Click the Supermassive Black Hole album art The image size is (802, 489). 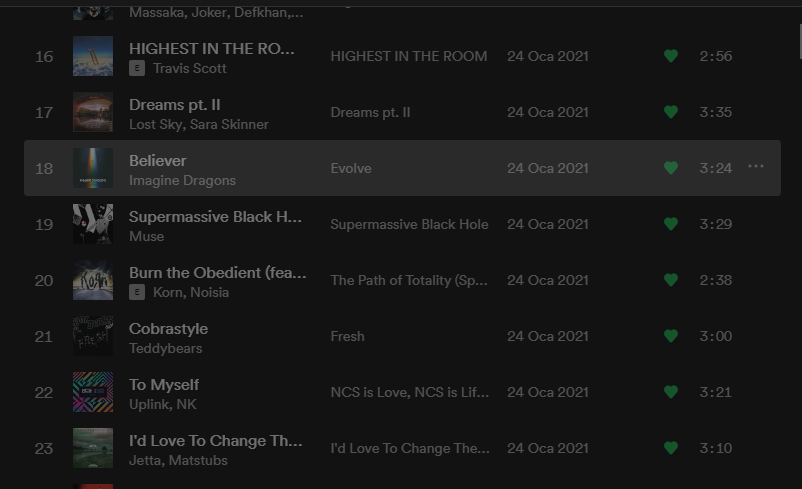point(93,224)
